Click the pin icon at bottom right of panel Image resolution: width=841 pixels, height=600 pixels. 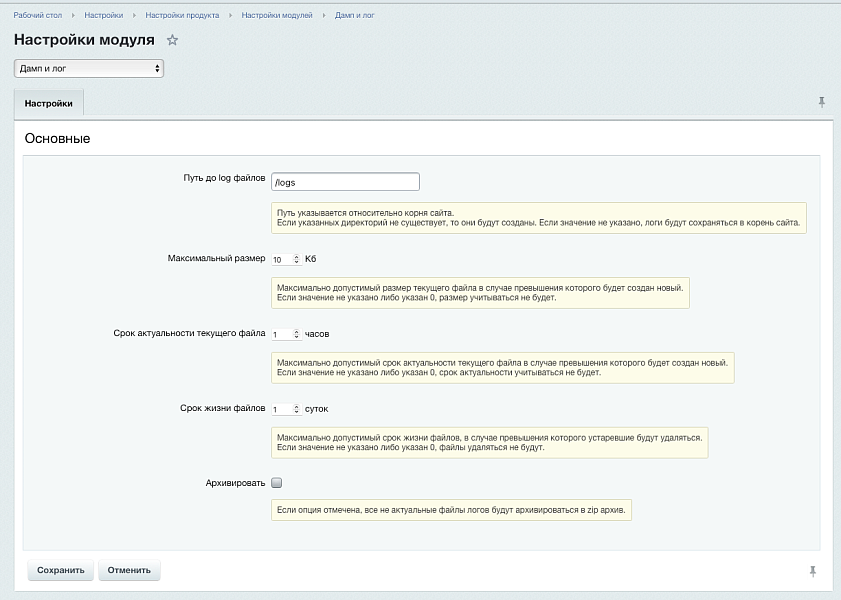pyautogui.click(x=813, y=570)
